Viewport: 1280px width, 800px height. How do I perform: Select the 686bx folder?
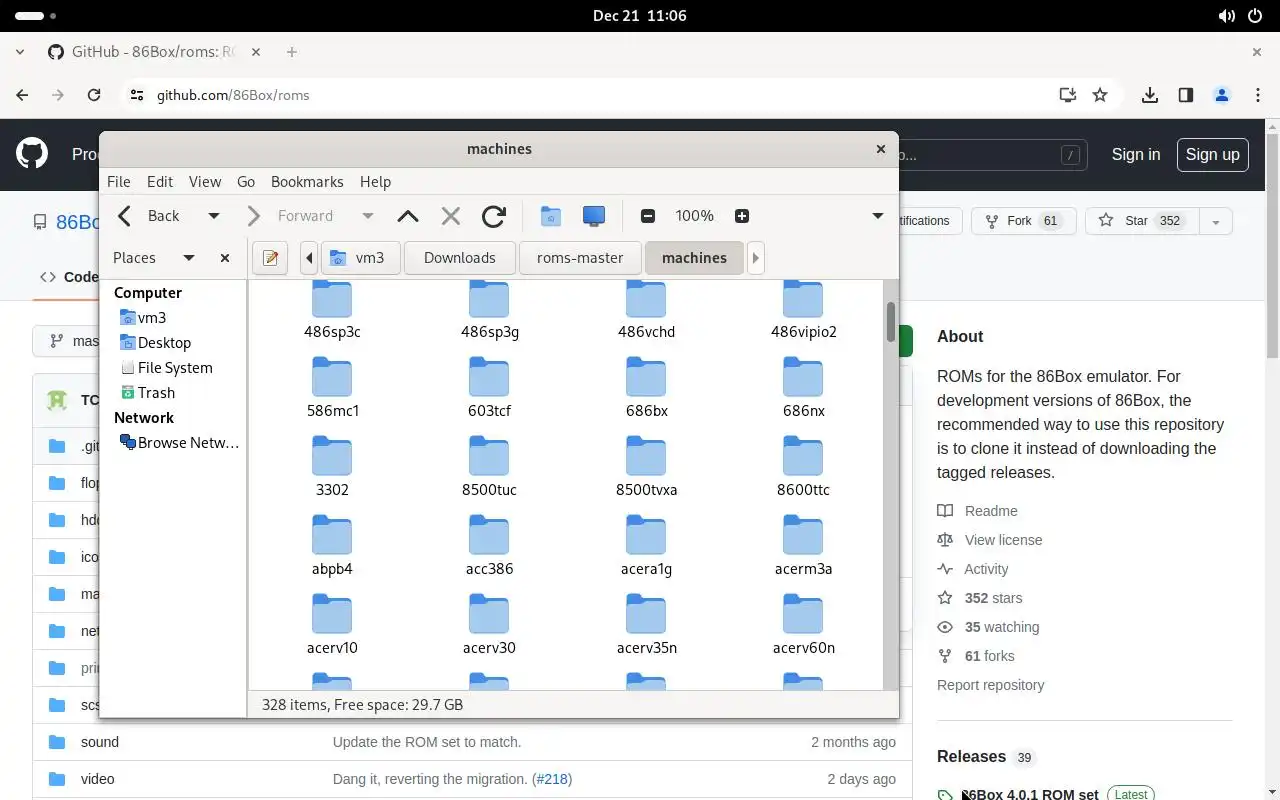646,389
